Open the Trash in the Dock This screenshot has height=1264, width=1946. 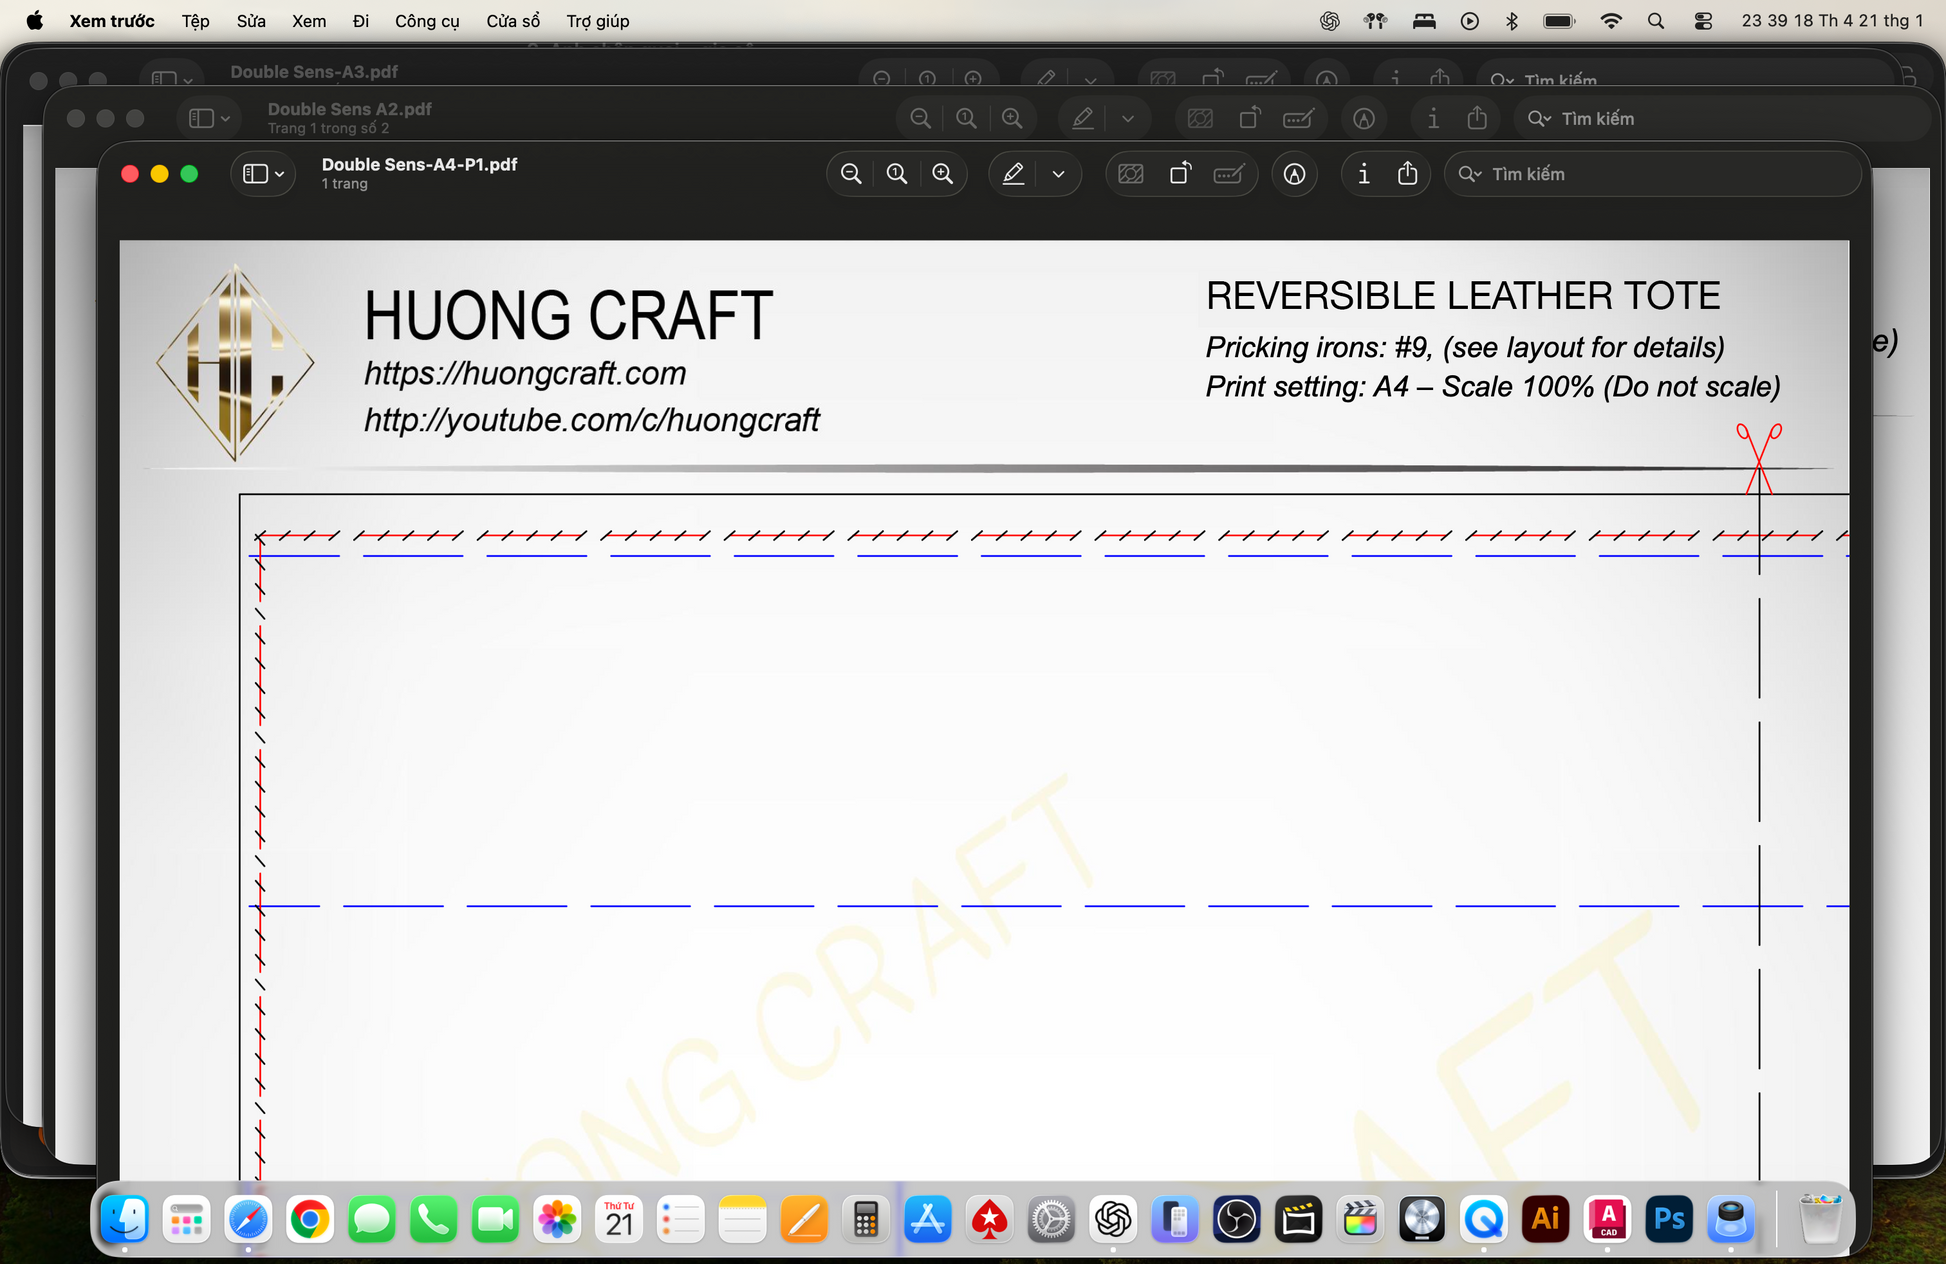1821,1219
